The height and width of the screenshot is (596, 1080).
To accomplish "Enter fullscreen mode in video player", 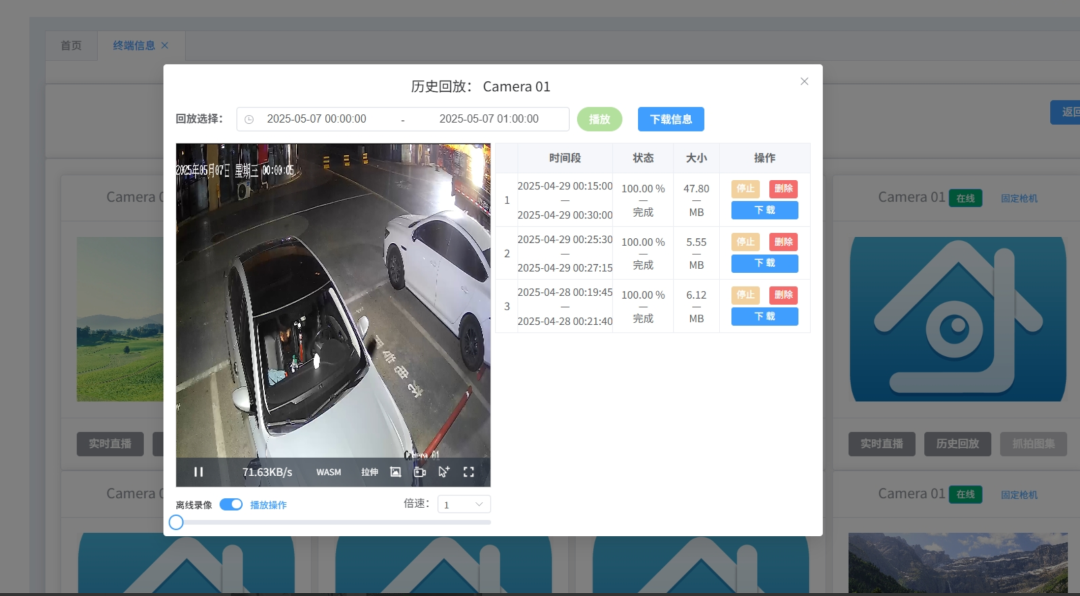I will click(468, 472).
